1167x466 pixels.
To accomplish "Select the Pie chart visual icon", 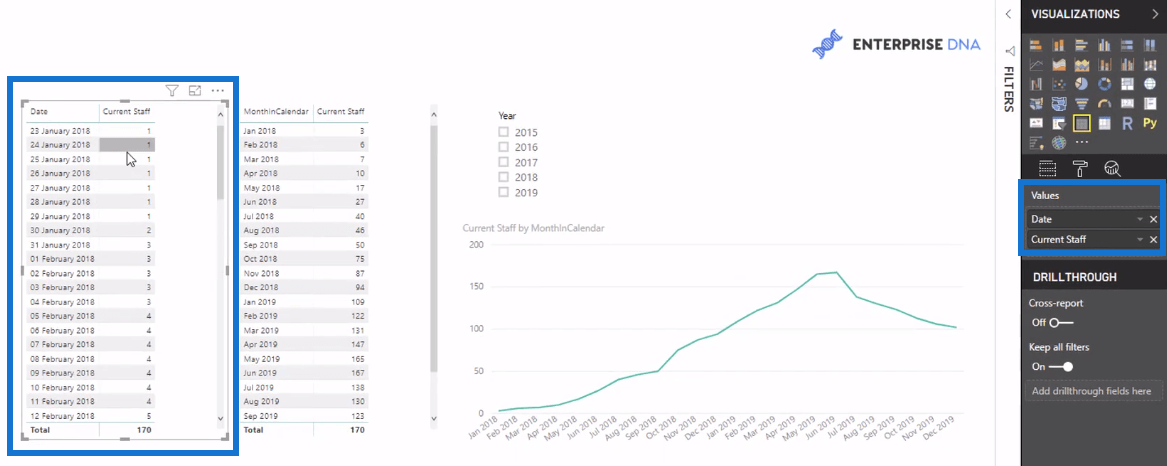I will click(x=1081, y=84).
